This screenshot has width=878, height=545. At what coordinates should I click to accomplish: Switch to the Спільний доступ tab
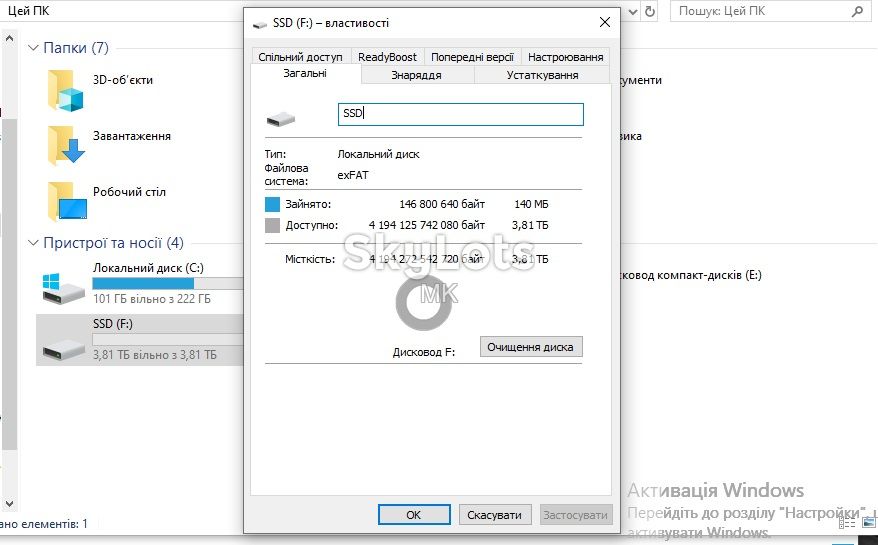point(300,57)
